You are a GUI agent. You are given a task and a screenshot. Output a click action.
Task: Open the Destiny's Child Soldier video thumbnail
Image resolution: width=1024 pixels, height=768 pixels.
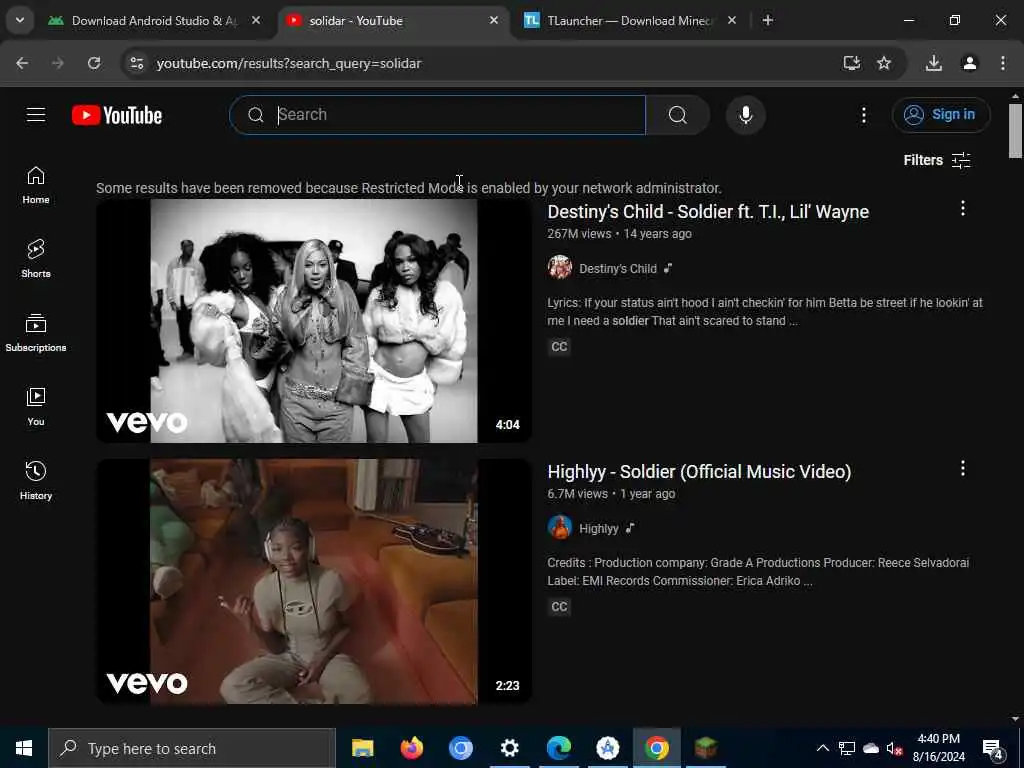click(x=313, y=321)
